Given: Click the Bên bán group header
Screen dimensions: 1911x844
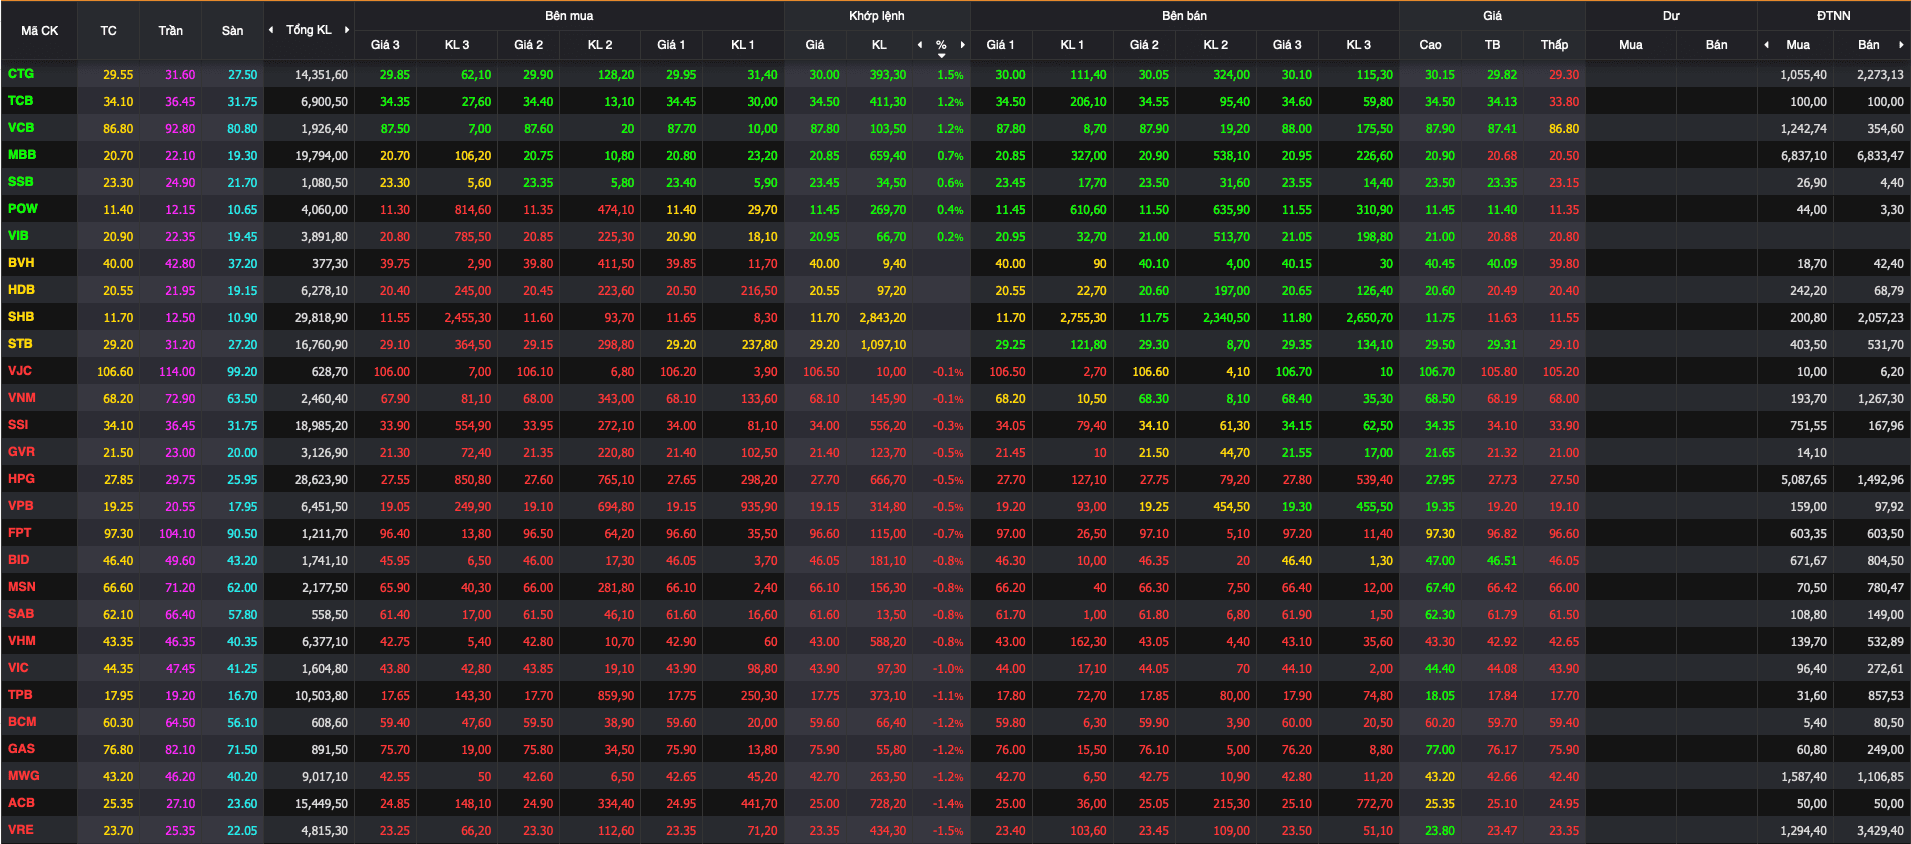Looking at the screenshot, I should [1184, 16].
